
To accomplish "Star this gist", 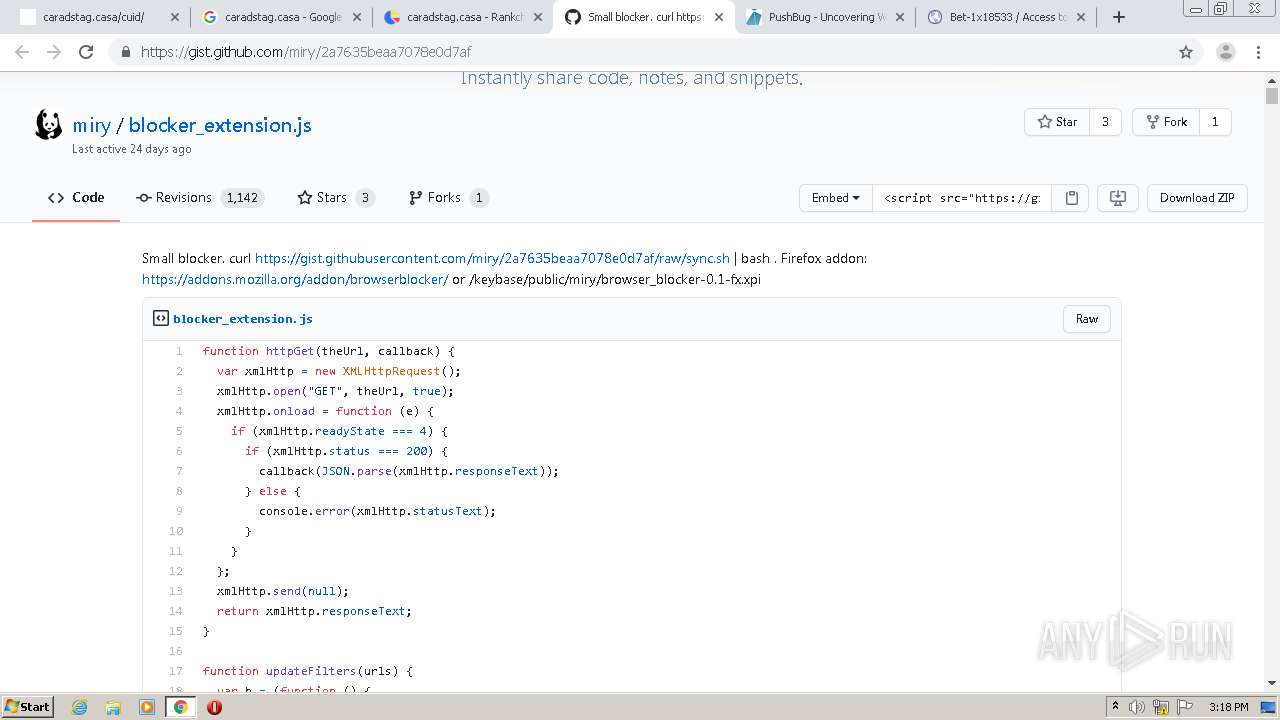I will [1057, 122].
